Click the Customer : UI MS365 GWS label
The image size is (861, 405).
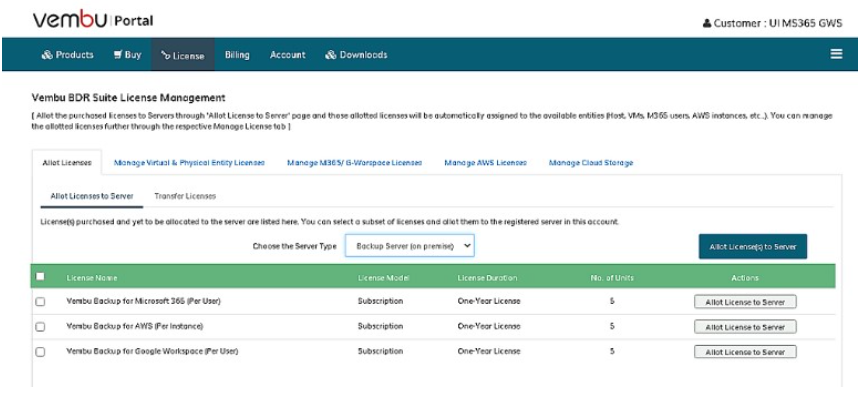(x=778, y=24)
